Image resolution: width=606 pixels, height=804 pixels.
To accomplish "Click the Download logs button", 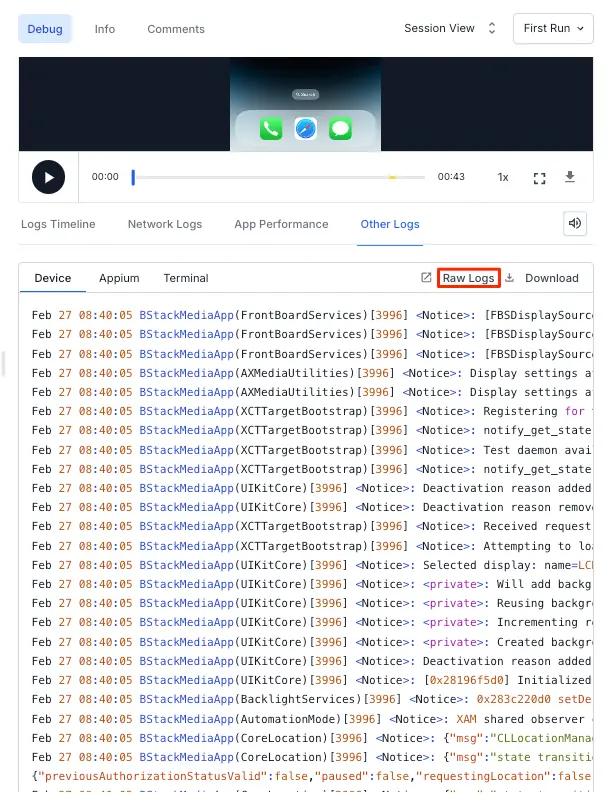I will [x=551, y=278].
